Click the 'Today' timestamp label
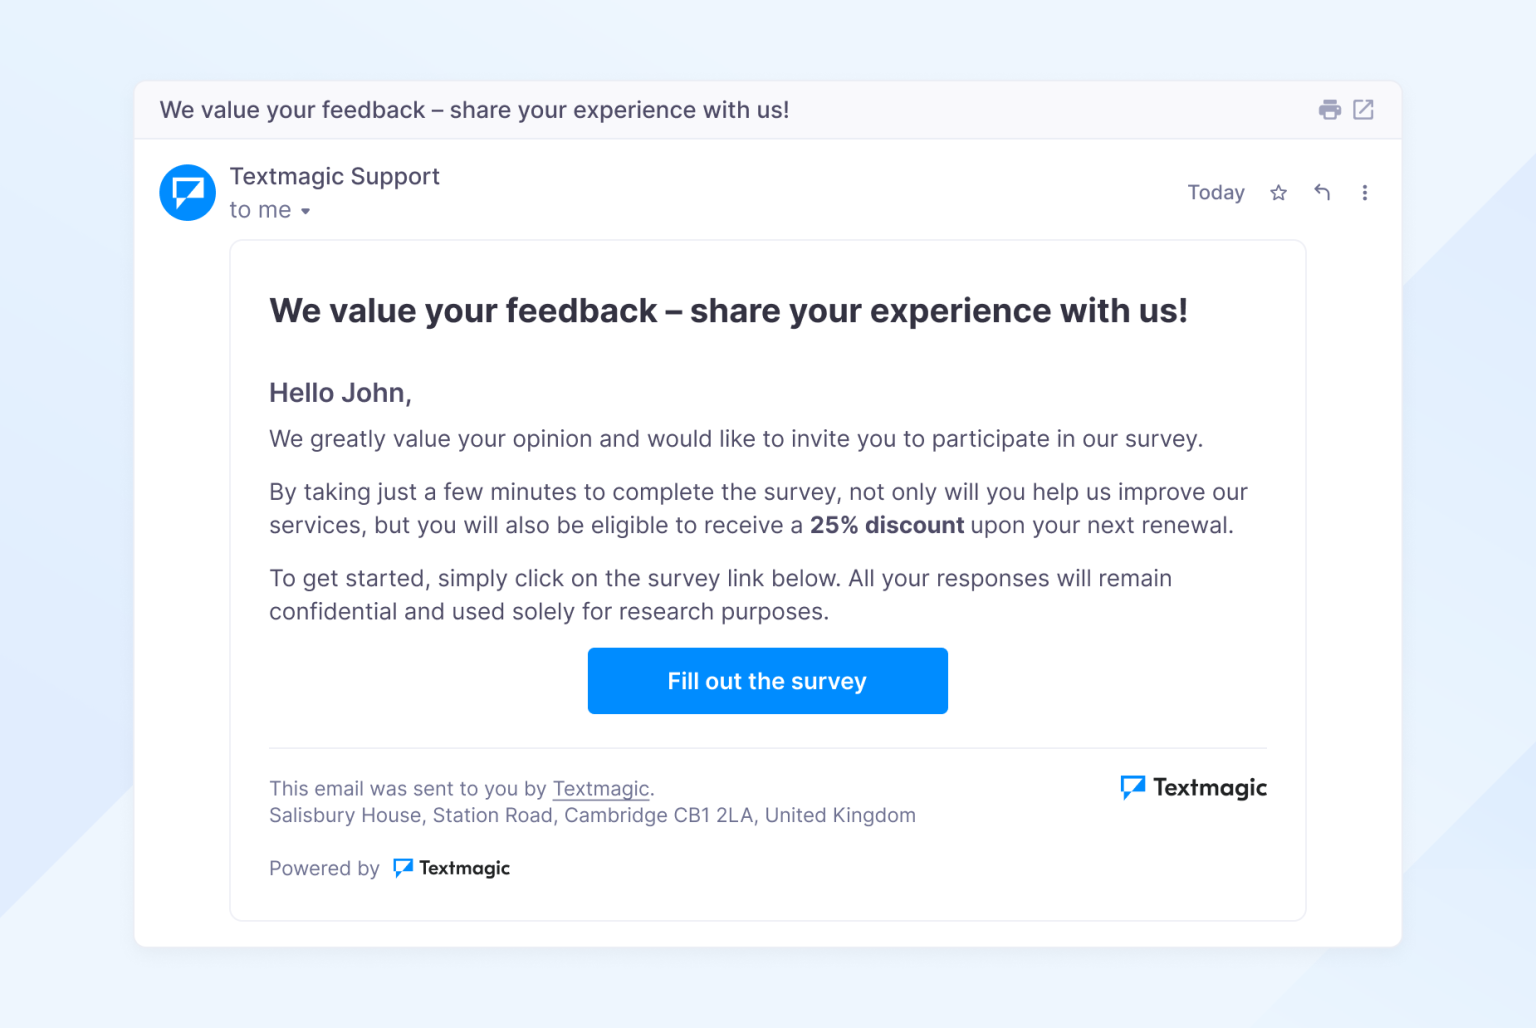 [x=1215, y=192]
